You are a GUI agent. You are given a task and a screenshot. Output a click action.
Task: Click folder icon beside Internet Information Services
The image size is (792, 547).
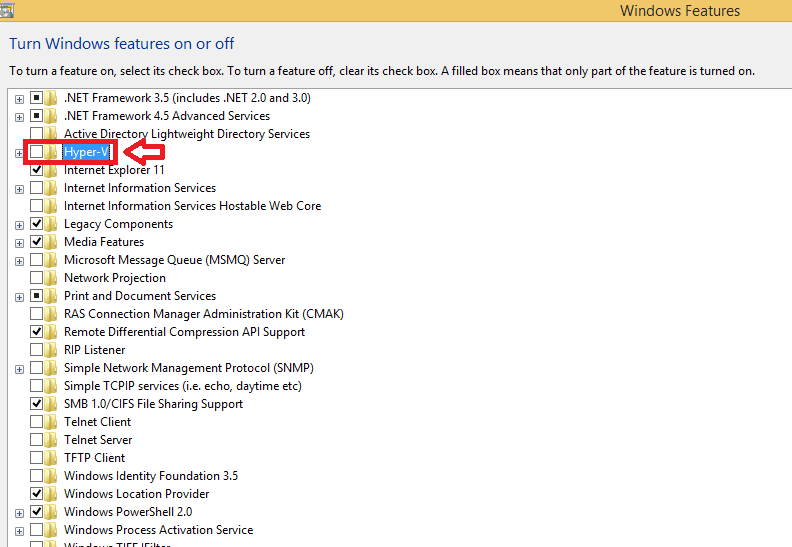coord(51,188)
